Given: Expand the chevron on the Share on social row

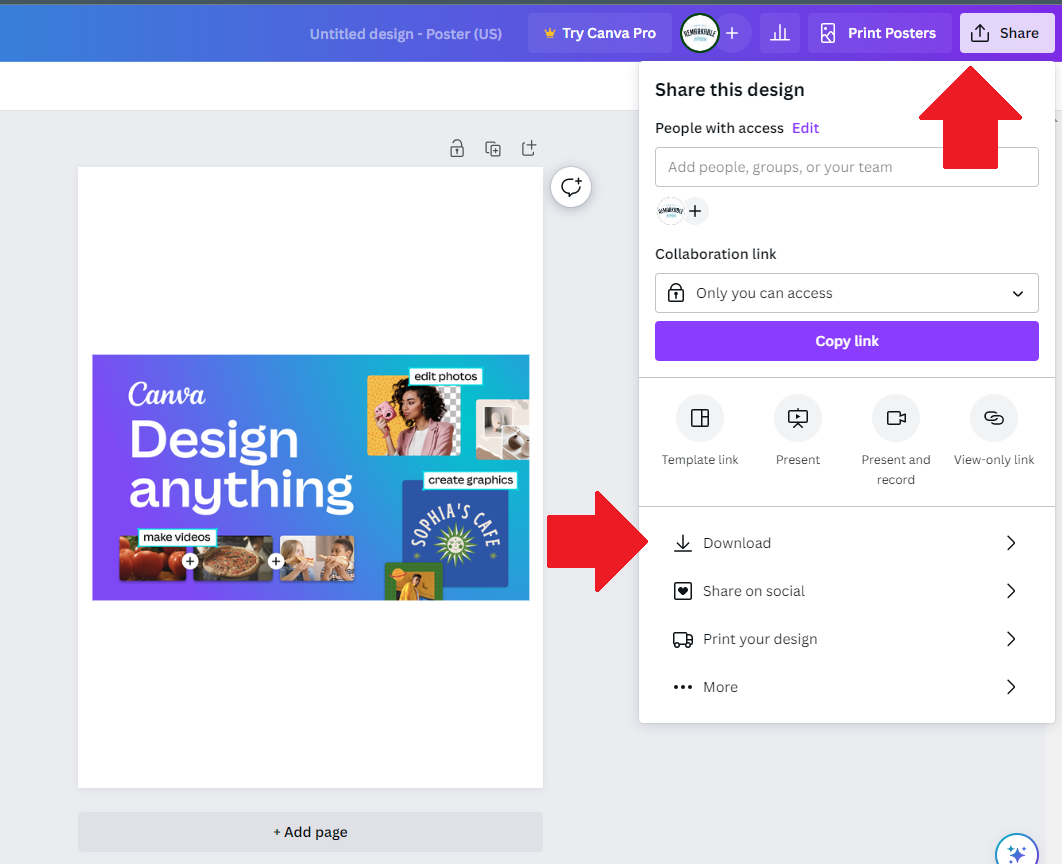Looking at the screenshot, I should (x=1011, y=591).
